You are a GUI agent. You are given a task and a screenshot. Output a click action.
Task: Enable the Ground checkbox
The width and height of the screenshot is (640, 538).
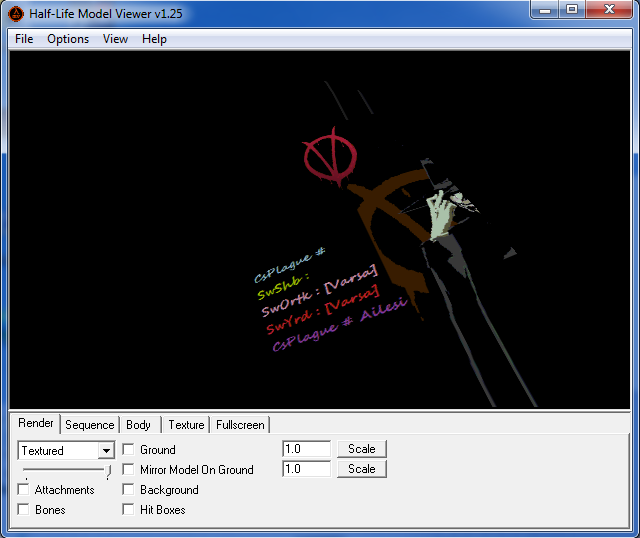(128, 450)
